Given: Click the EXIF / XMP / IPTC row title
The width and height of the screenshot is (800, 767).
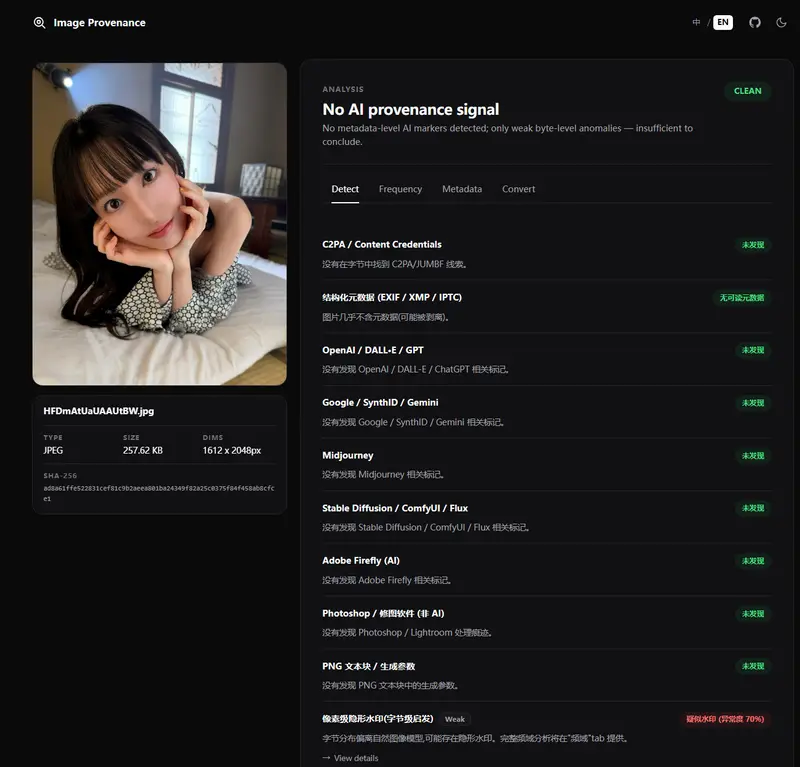Looking at the screenshot, I should pos(392,298).
